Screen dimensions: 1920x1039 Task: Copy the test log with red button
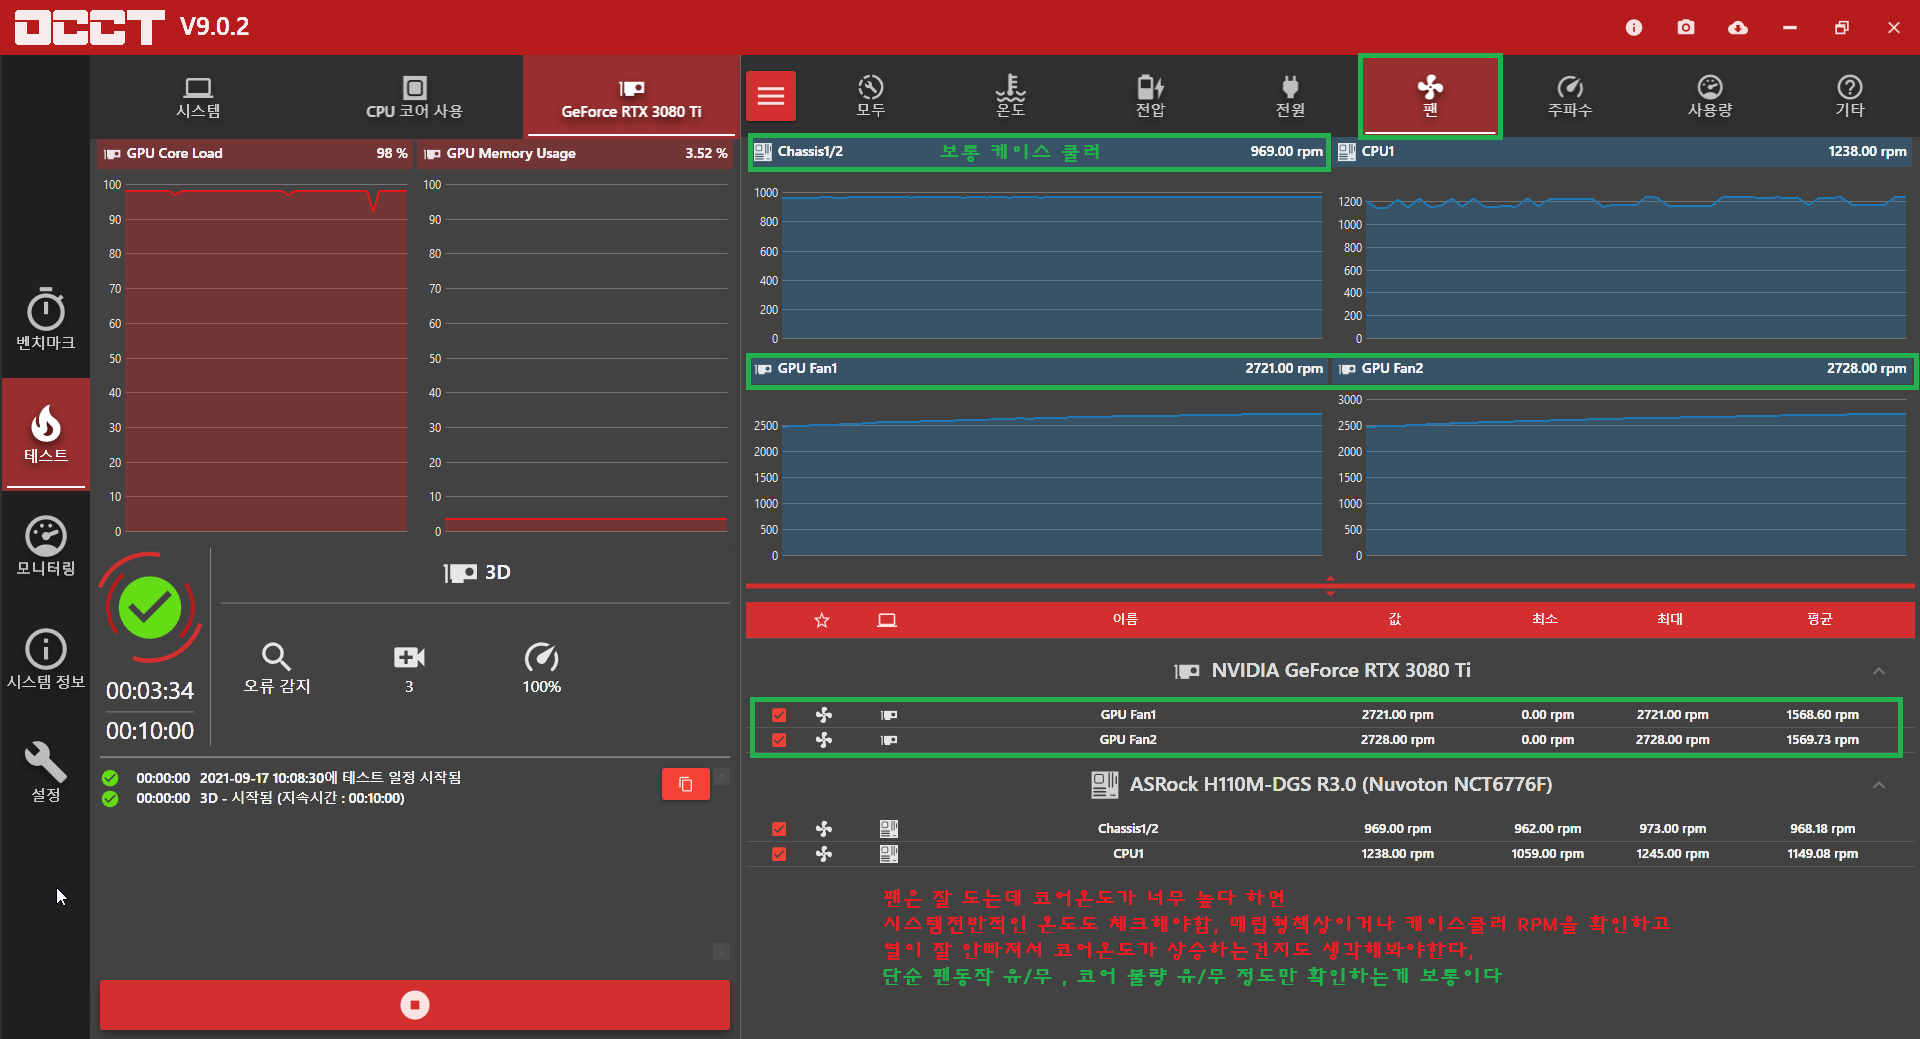[x=686, y=784]
